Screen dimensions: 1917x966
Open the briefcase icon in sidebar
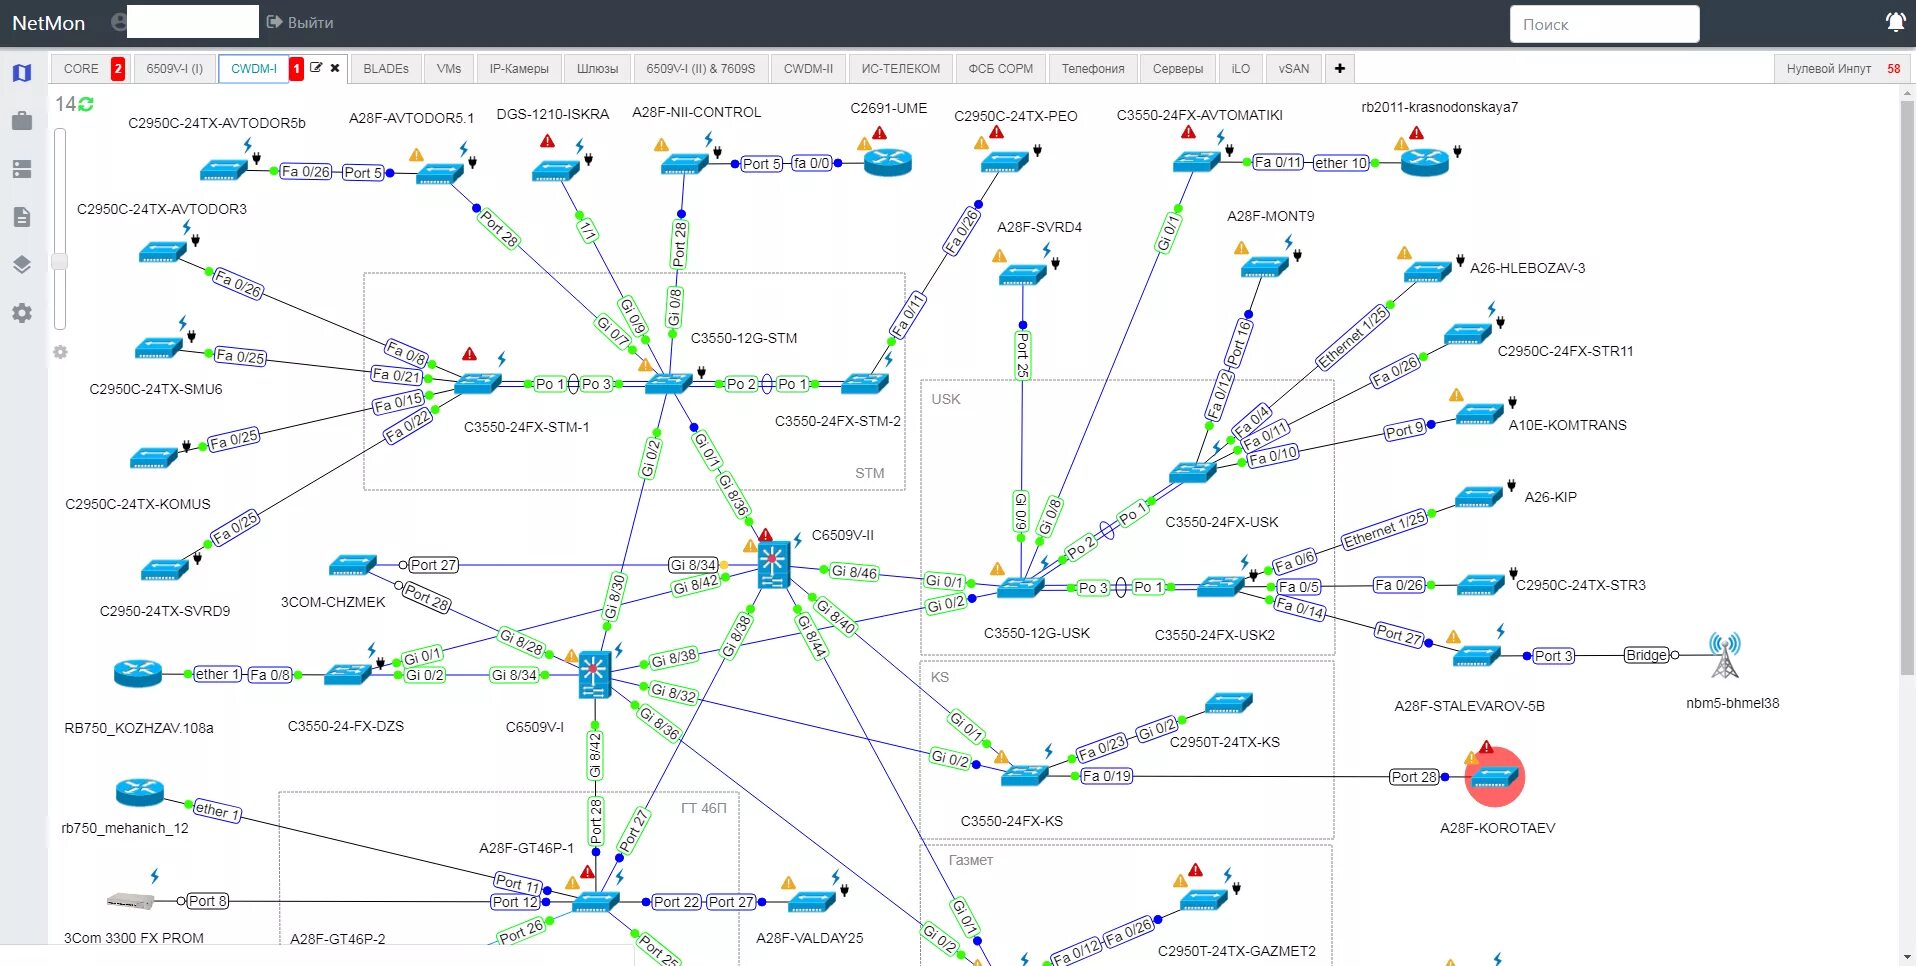pyautogui.click(x=22, y=121)
